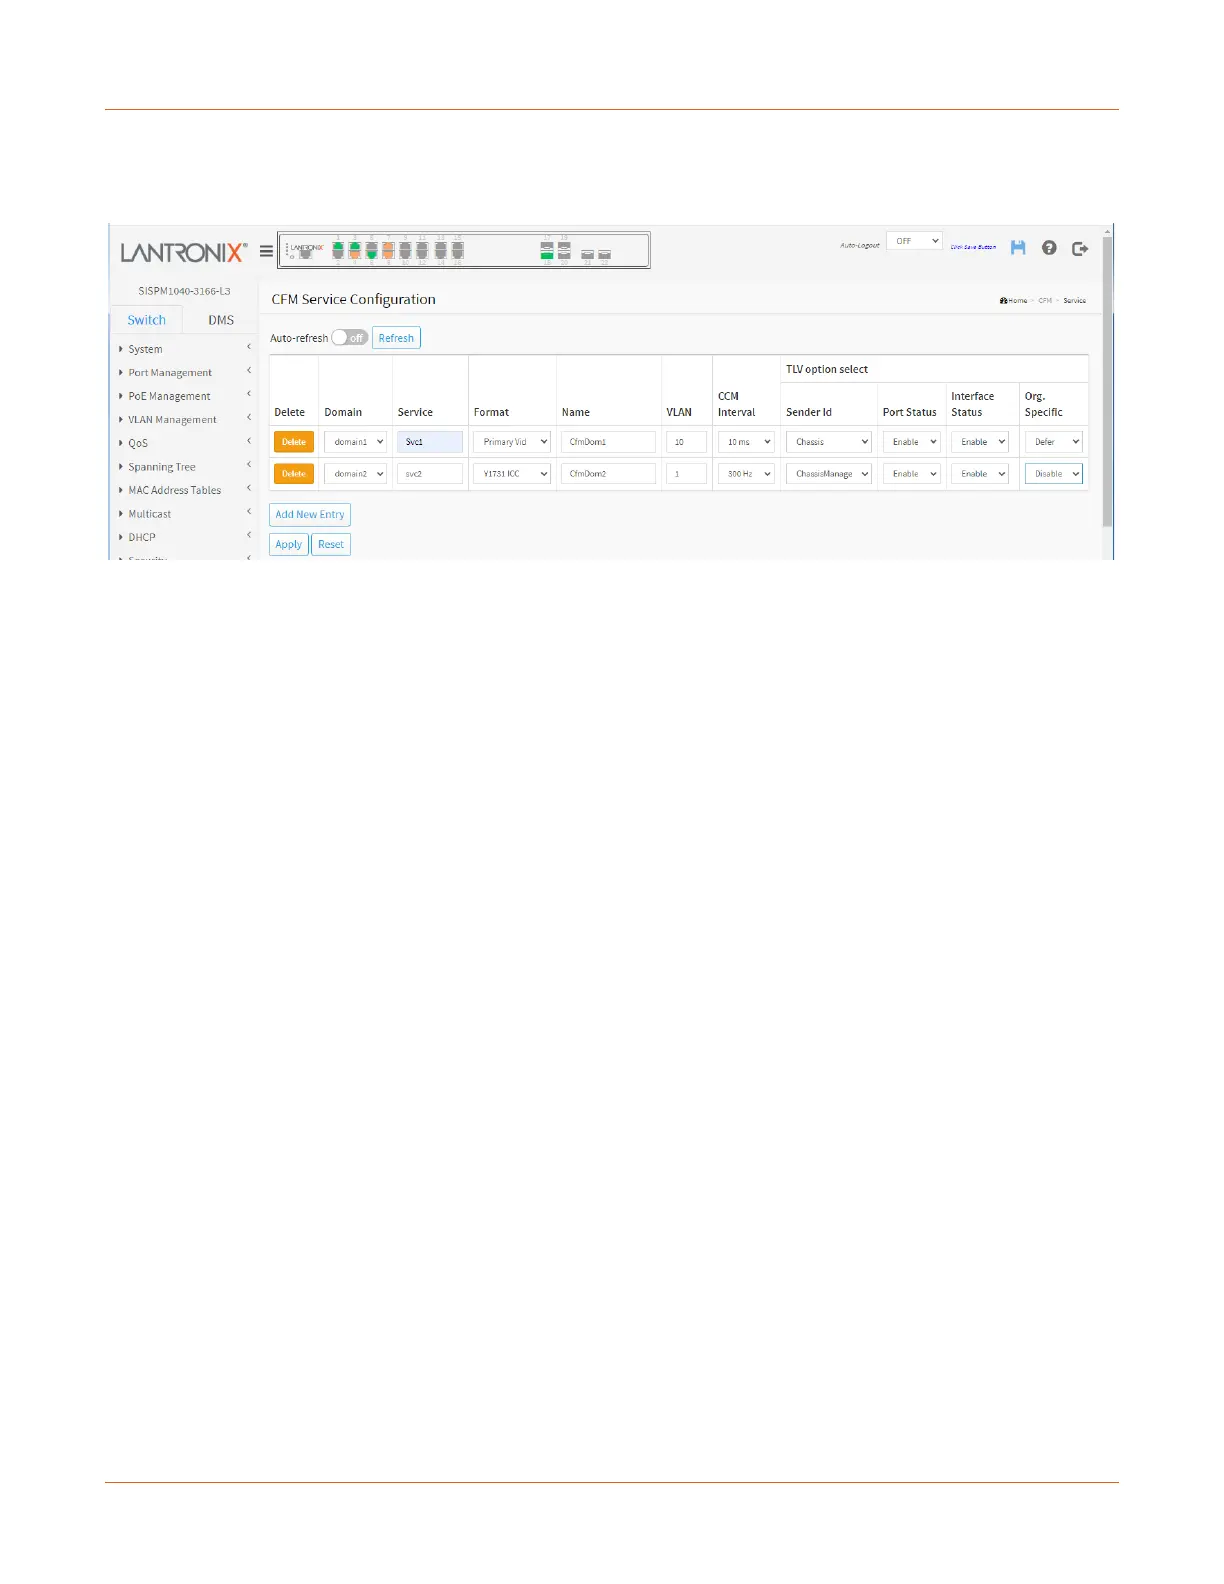The width and height of the screenshot is (1224, 1584).
Task: Expand the Multicast menu
Action: (184, 514)
